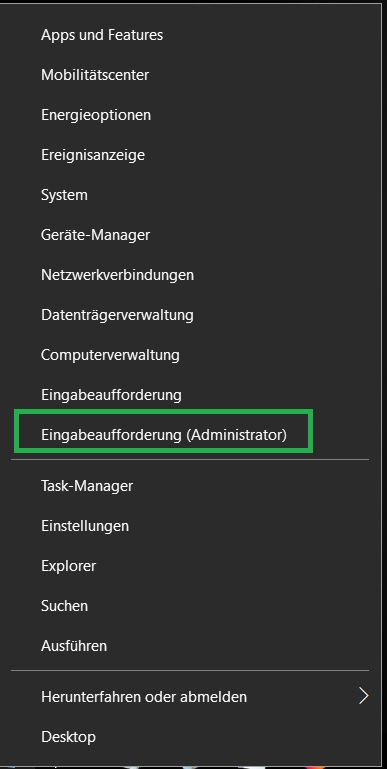Click the green highlighted Administrator entry box

[163, 431]
